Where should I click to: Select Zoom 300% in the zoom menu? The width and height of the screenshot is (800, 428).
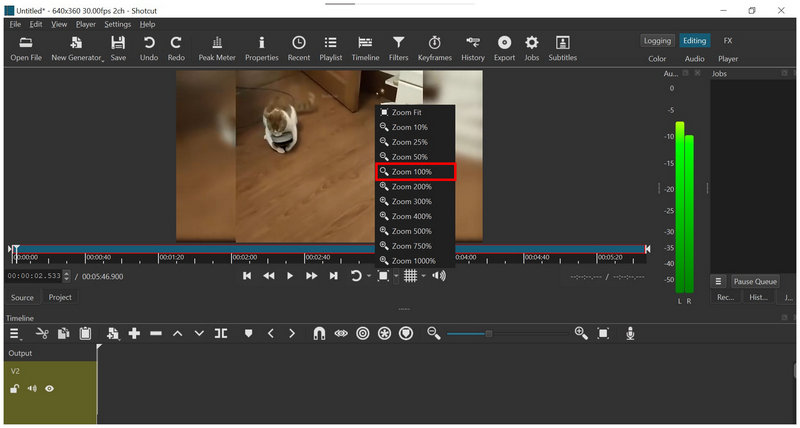click(415, 202)
